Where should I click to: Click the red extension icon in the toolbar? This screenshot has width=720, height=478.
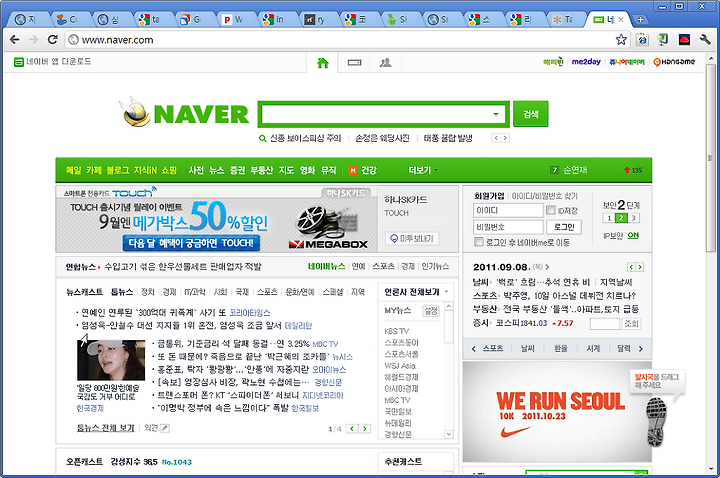684,40
